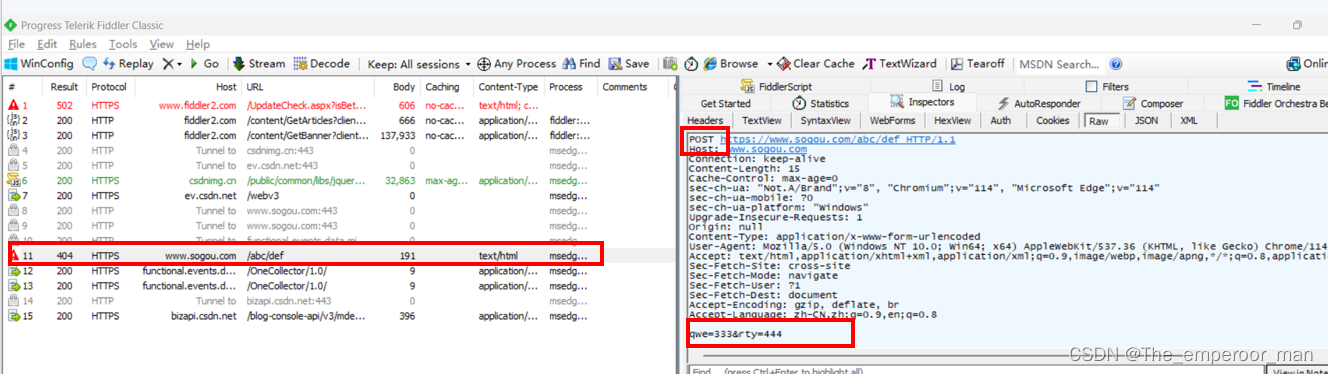Open the Keep: All sessions dropdown
1328x374 pixels.
pos(418,63)
